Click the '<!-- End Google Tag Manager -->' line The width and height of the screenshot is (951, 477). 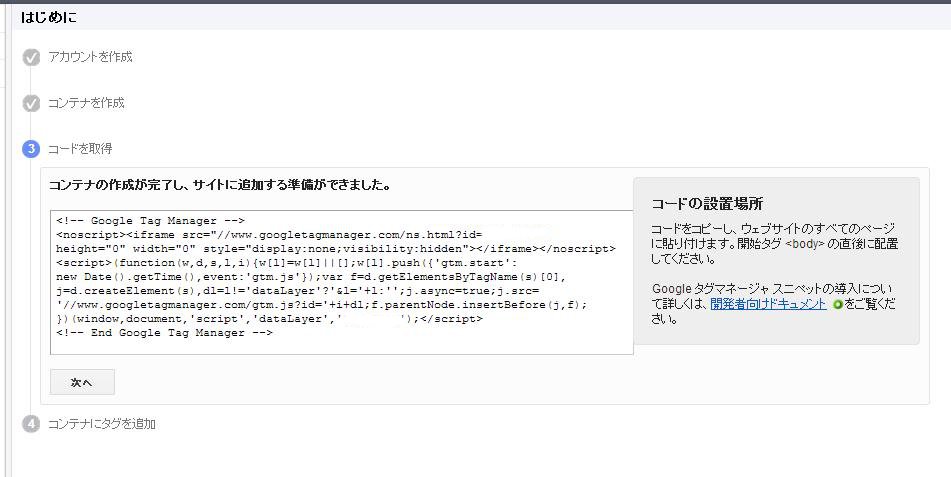164,333
